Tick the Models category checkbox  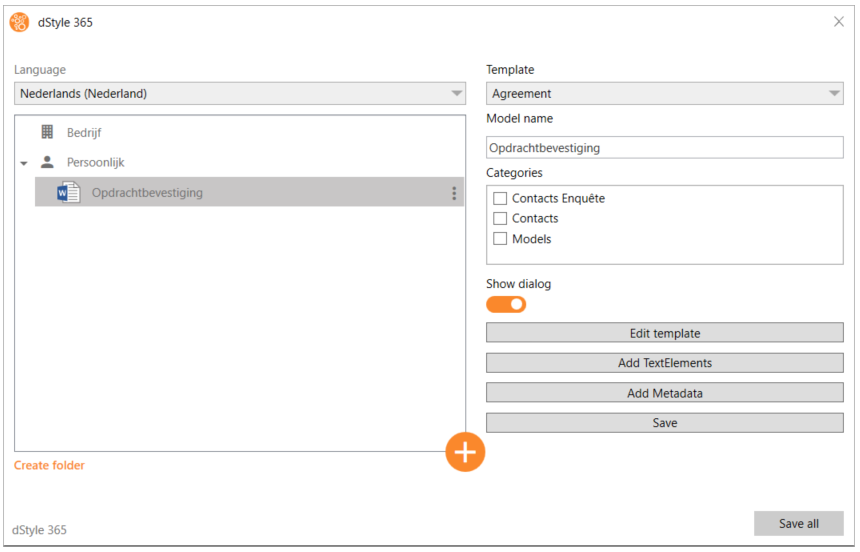point(500,239)
